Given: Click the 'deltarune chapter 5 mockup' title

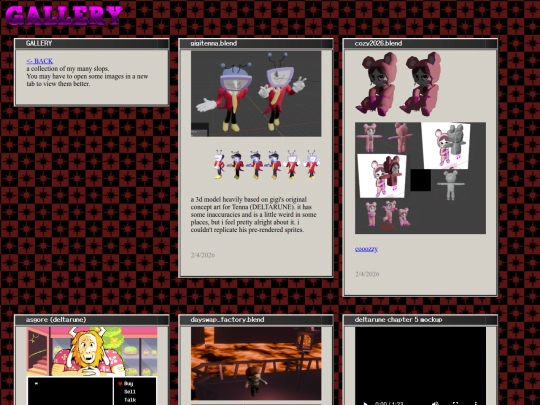Looking at the screenshot, I should click(398, 320).
